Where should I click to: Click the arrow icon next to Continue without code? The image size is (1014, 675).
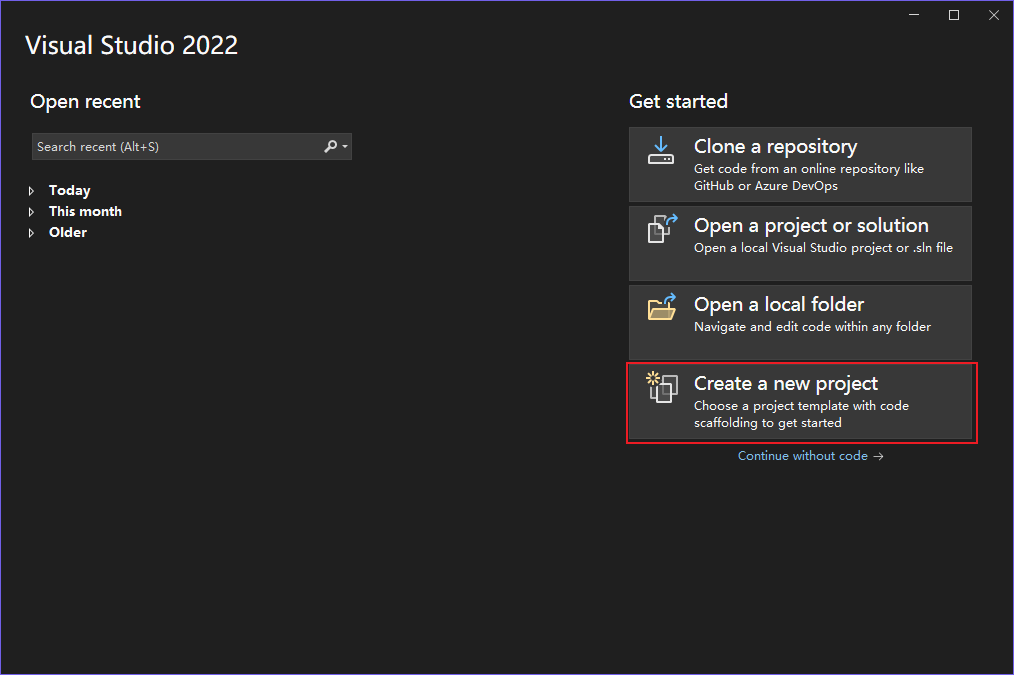click(x=878, y=455)
